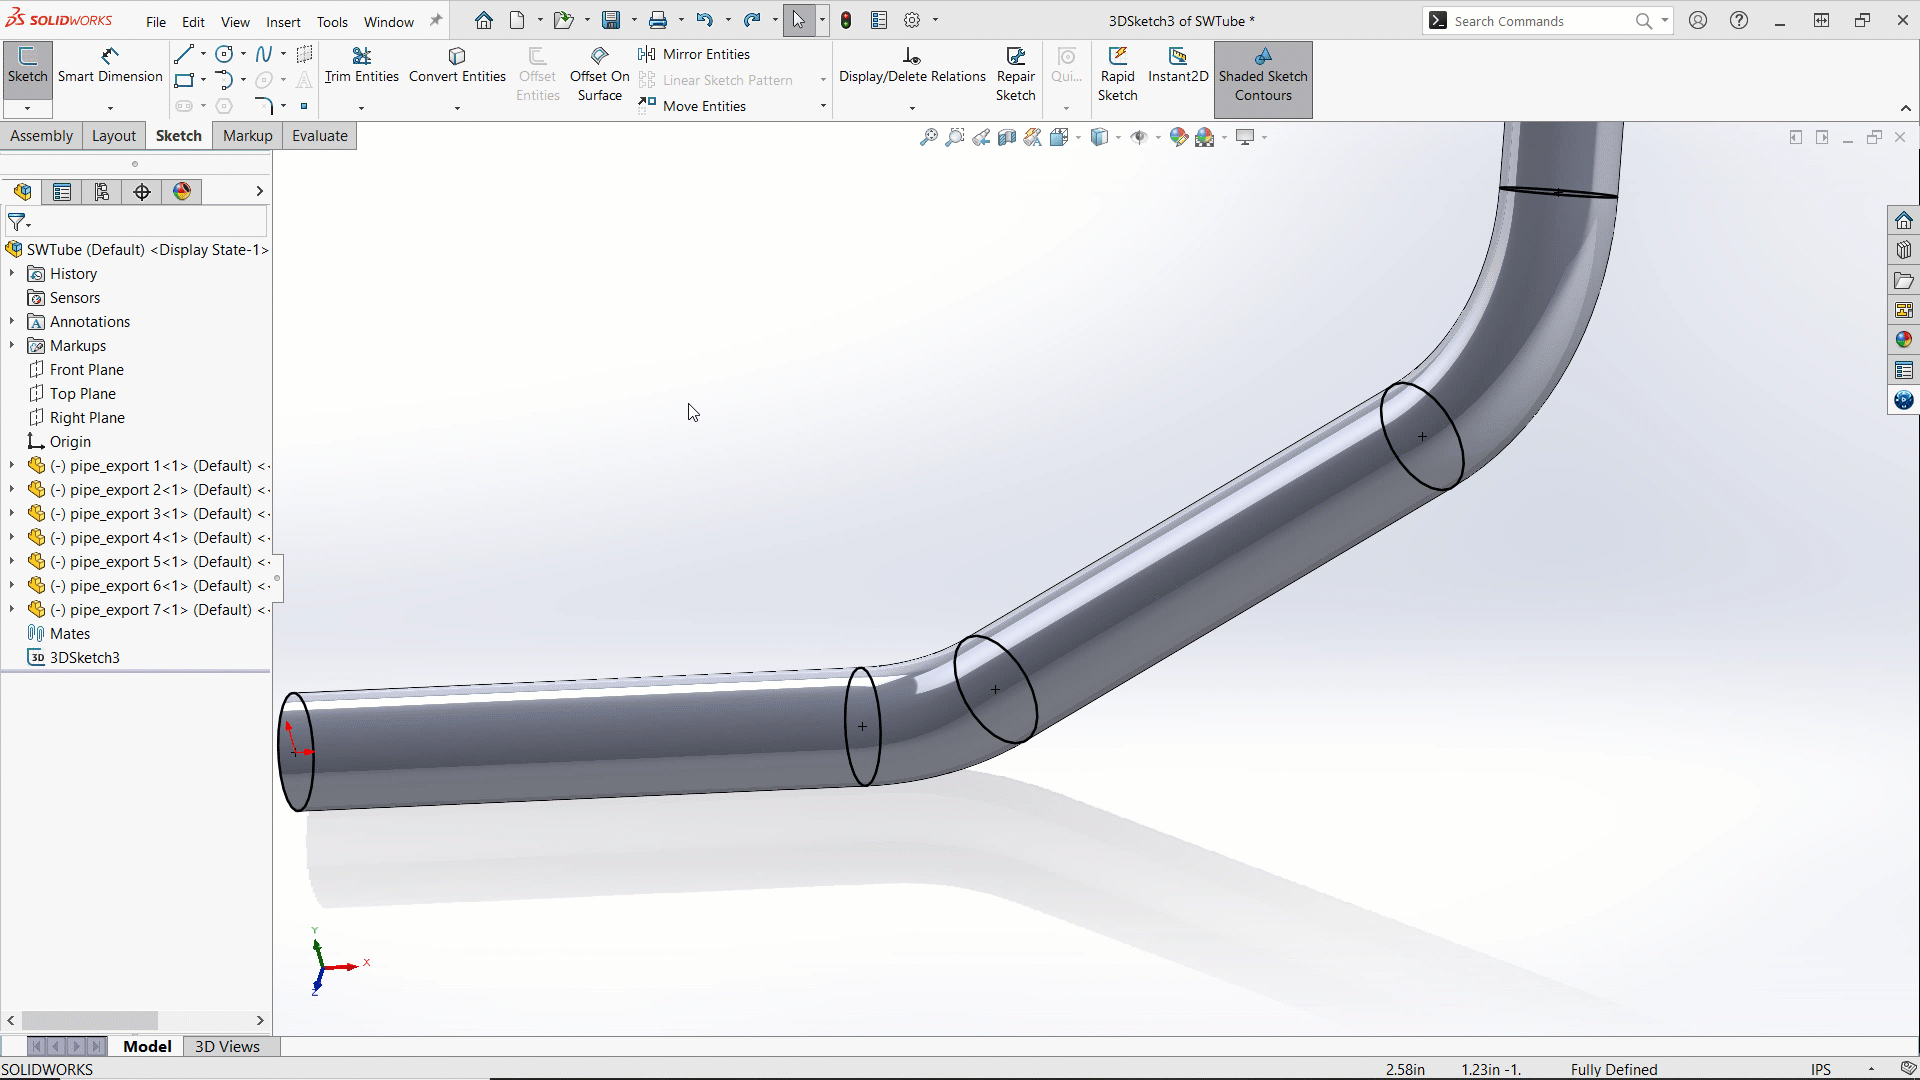Open the Insert menu
Viewport: 1920px width, 1080px height.
(283, 22)
